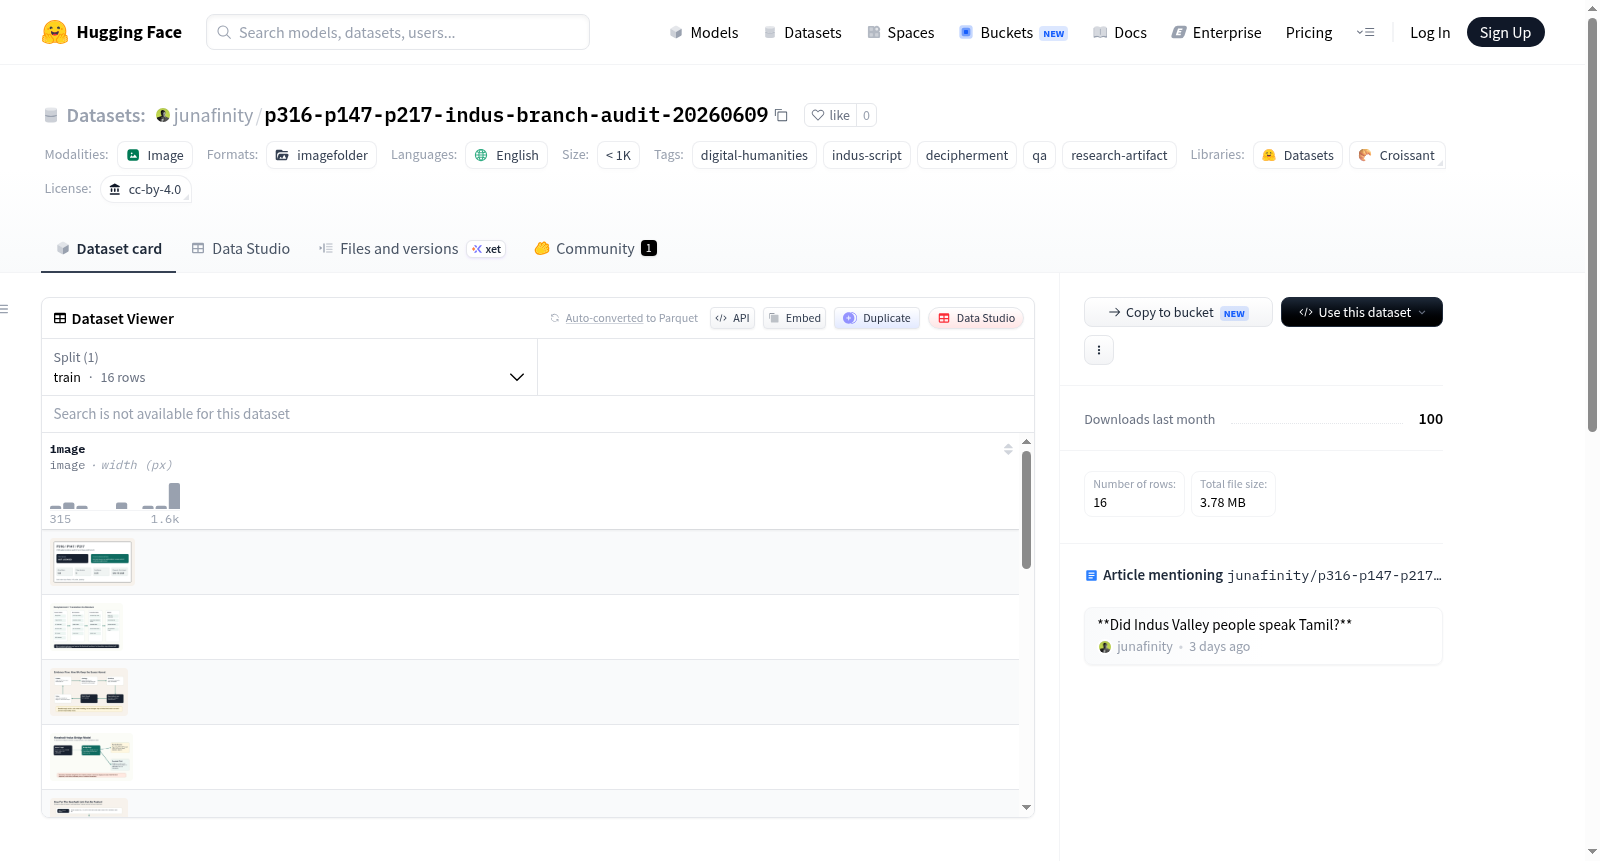Open the Datasets nav item
1600x861 pixels.
[802, 32]
